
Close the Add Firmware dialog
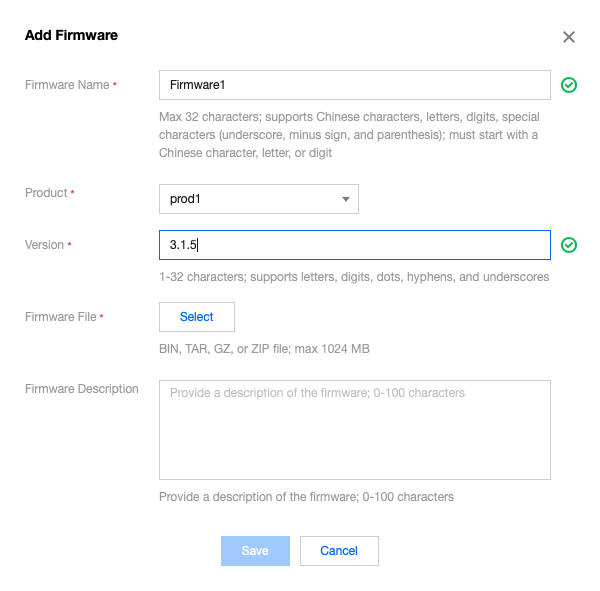point(569,37)
